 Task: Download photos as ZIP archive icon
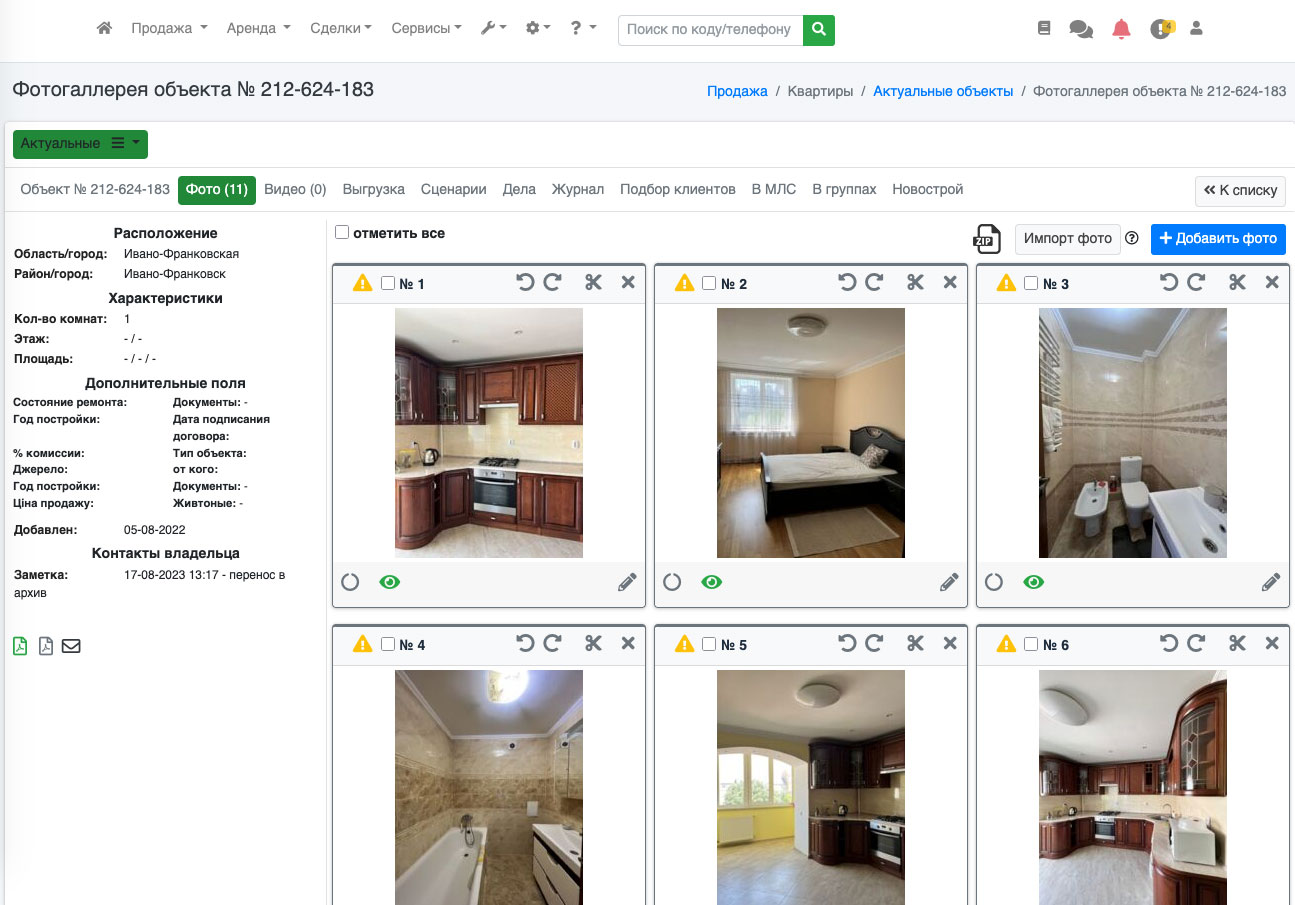[987, 239]
